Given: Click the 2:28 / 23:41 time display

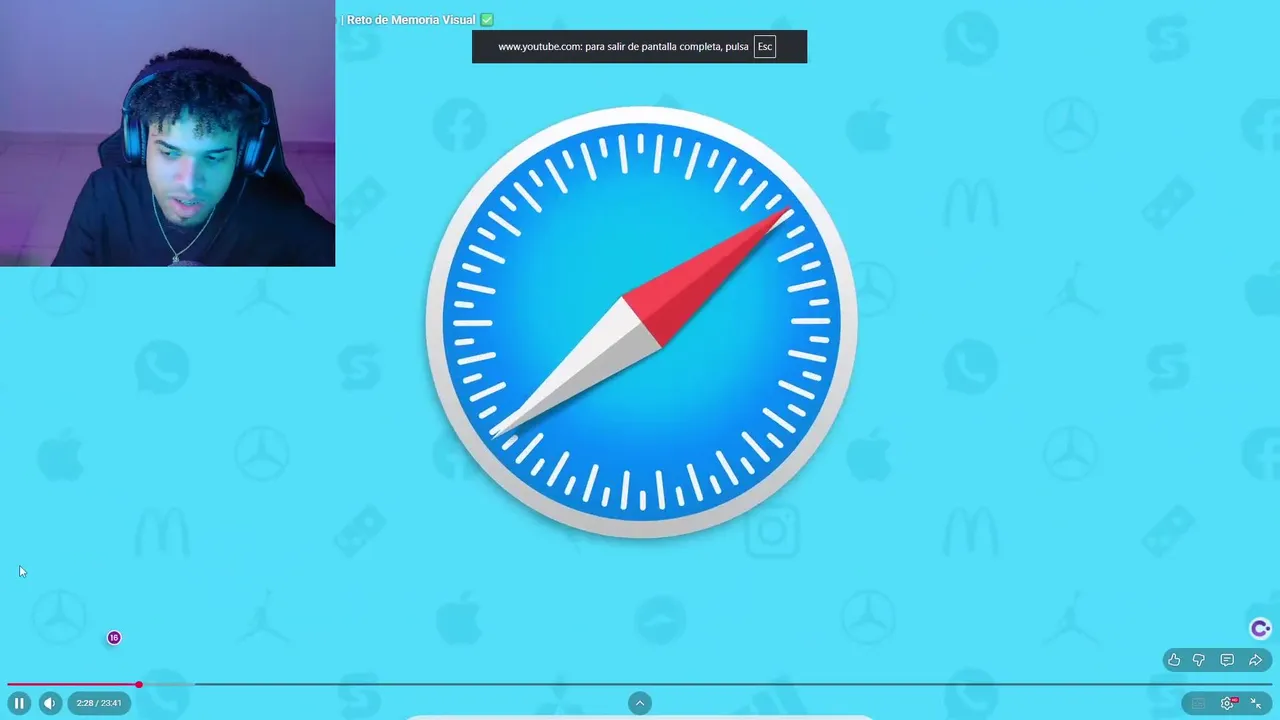Looking at the screenshot, I should pyautogui.click(x=99, y=703).
